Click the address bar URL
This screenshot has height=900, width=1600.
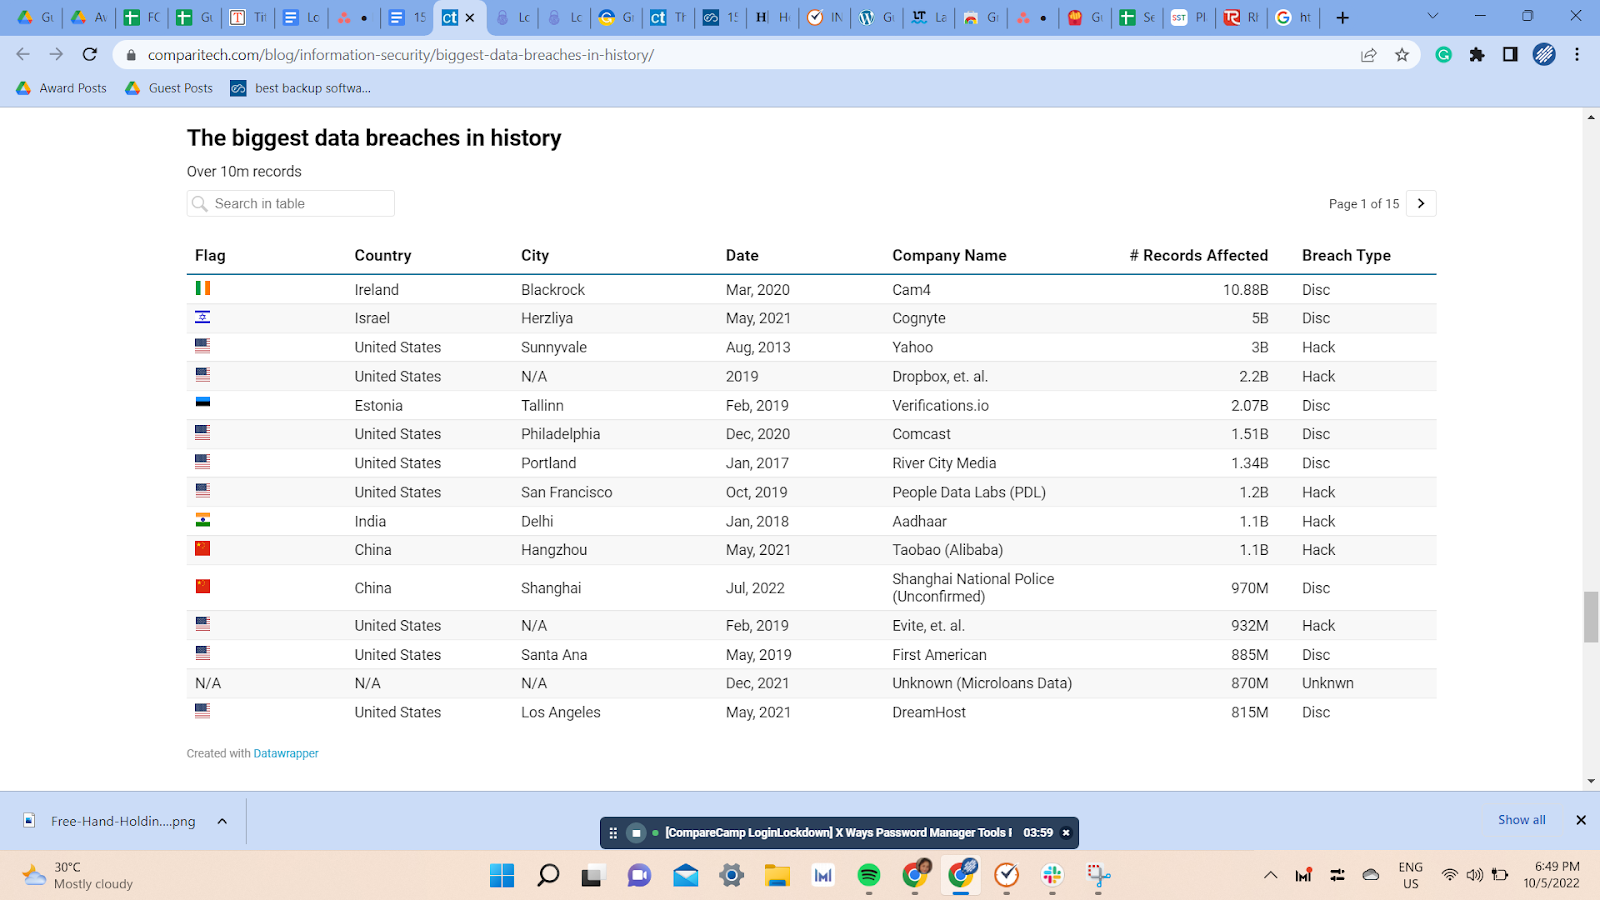pyautogui.click(x=401, y=55)
